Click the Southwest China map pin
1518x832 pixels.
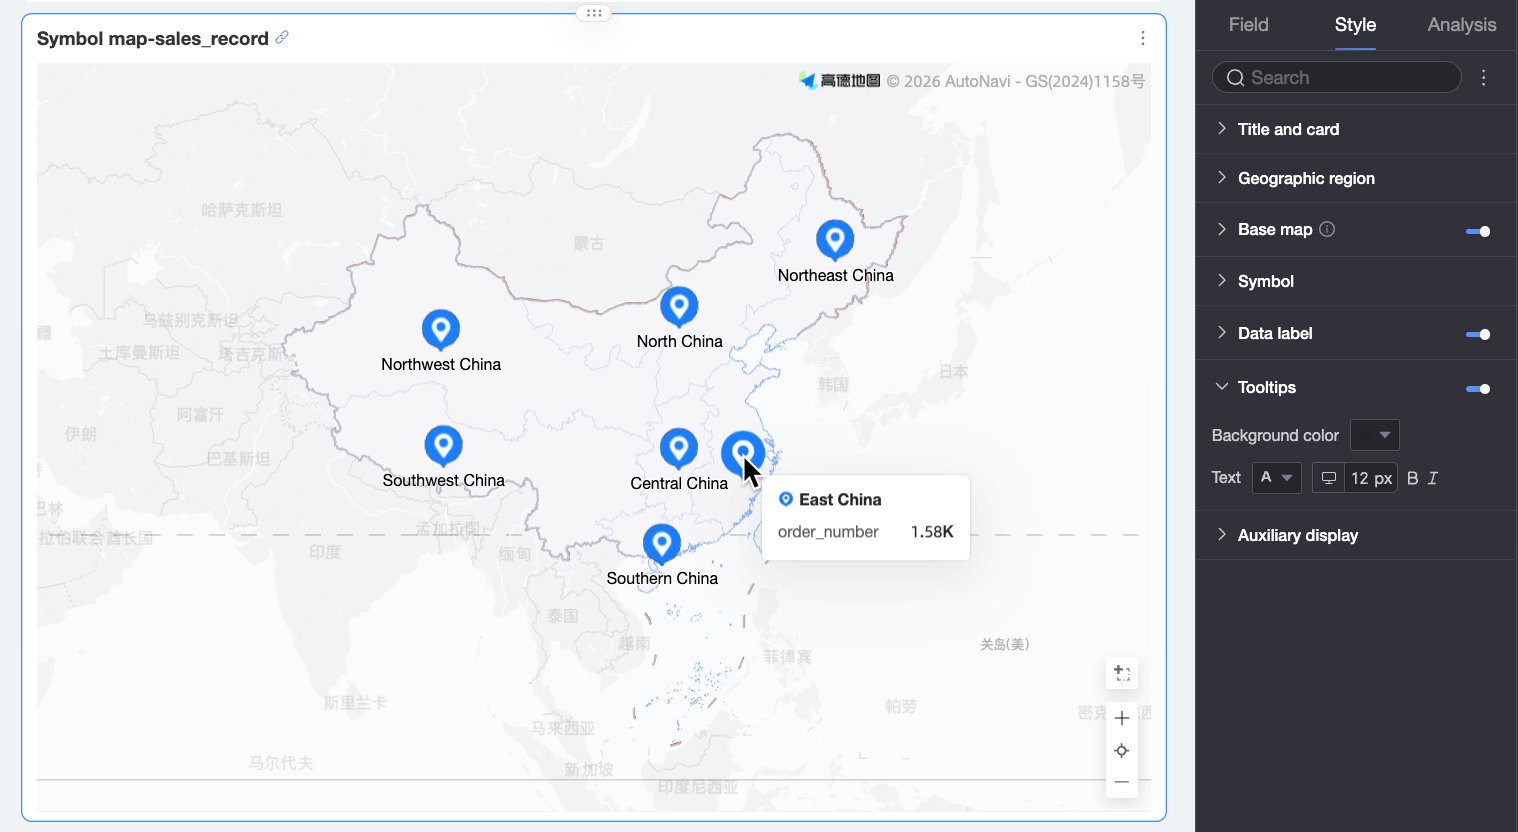pos(443,445)
